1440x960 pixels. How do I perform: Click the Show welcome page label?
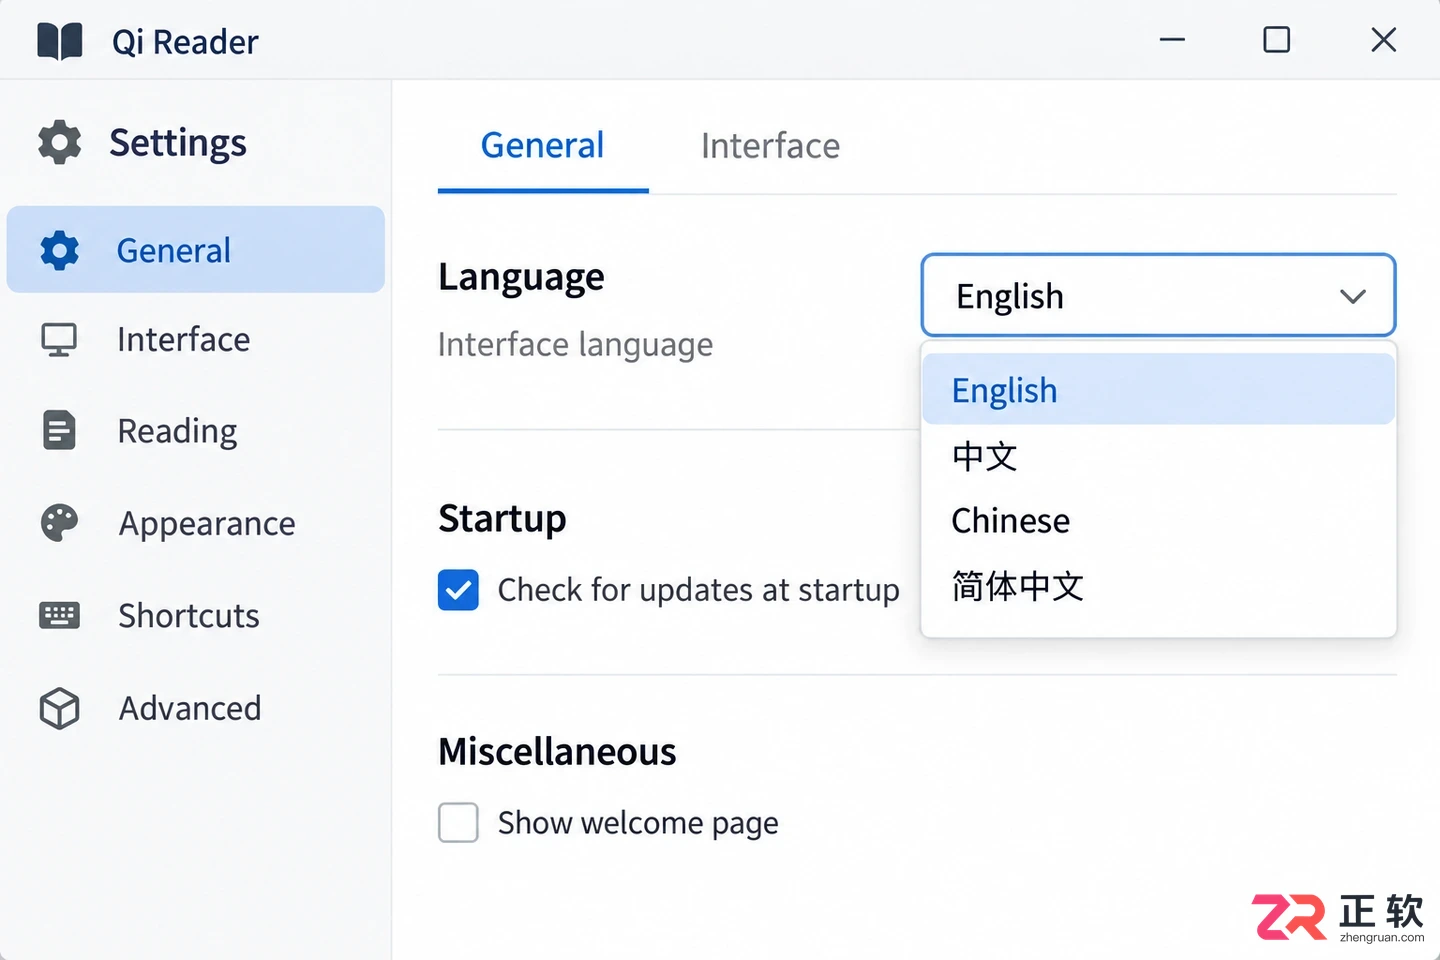point(638,823)
